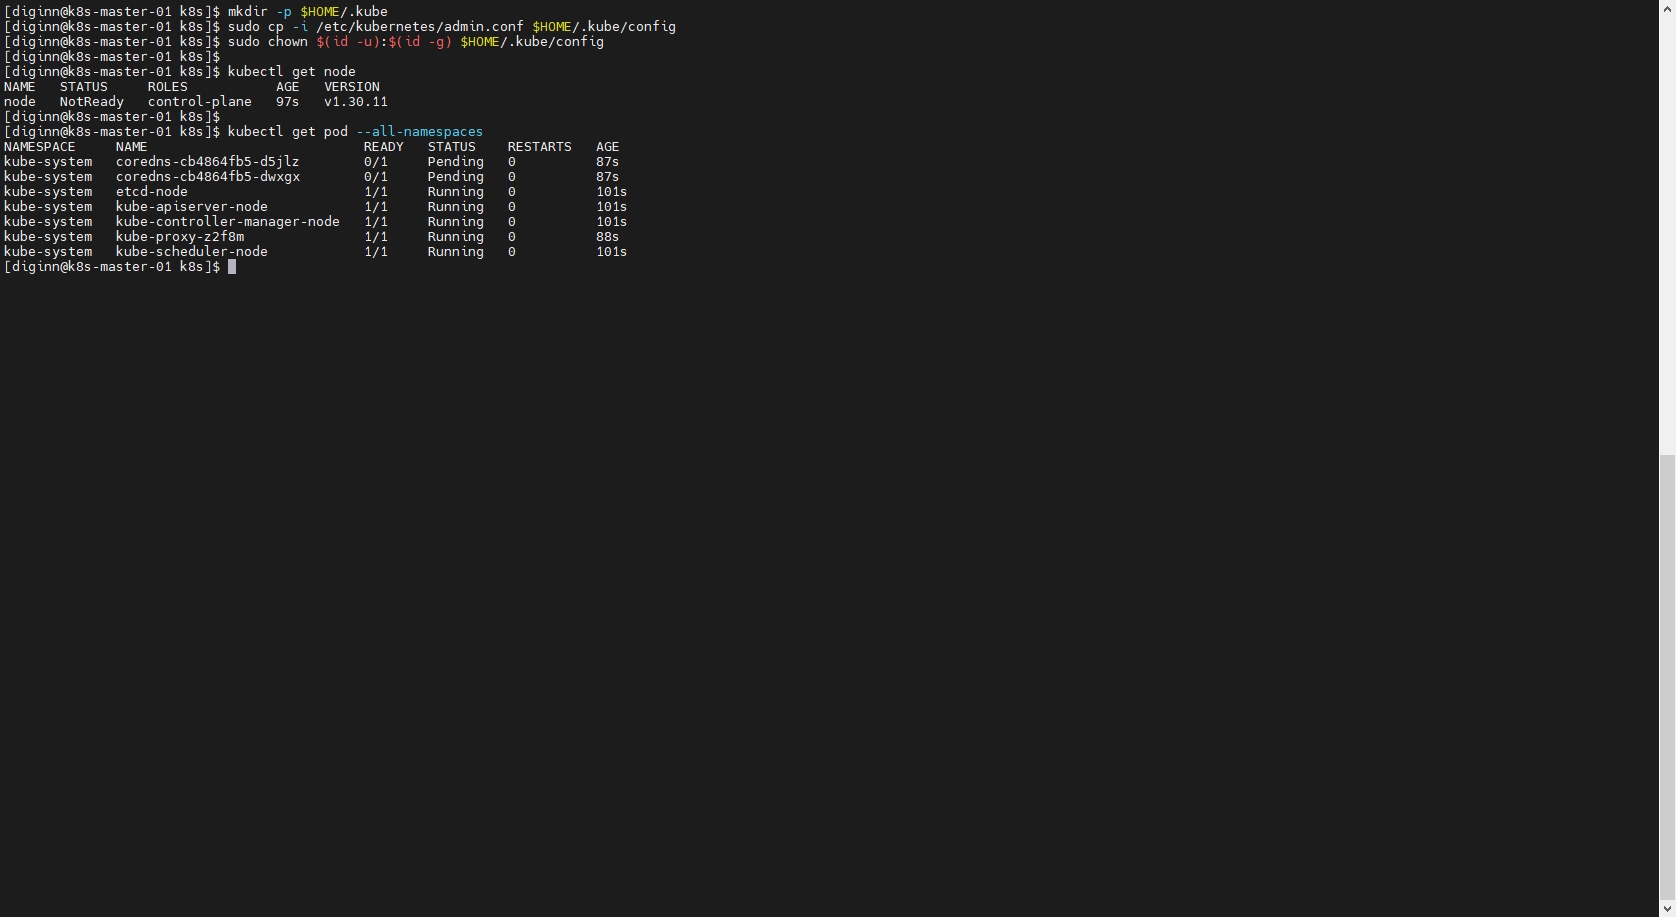Viewport: 1676px width, 917px height.
Task: Click the kube-apiserver-node pod name
Action: pos(191,207)
